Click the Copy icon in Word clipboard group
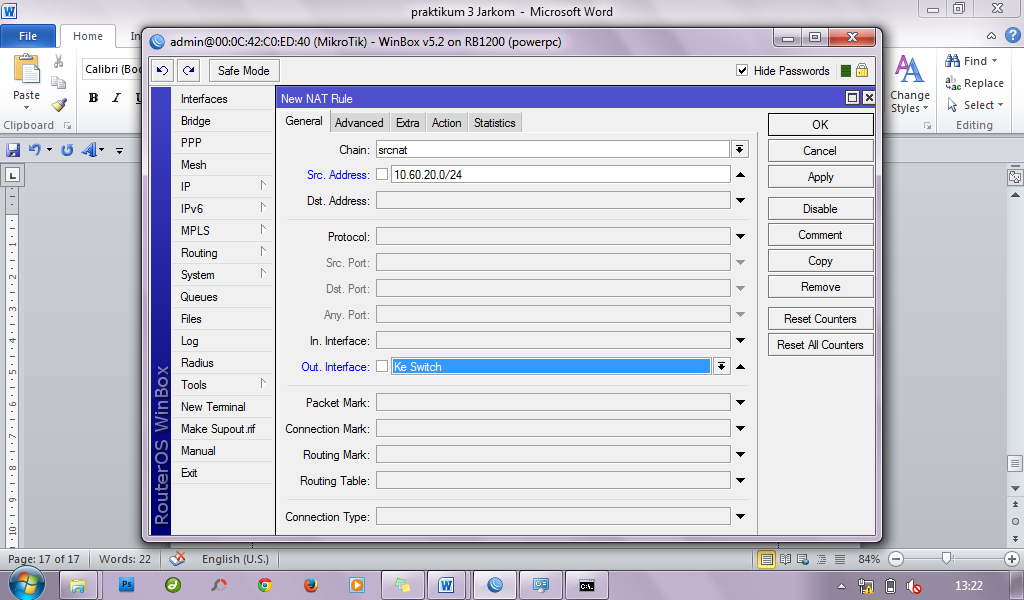This screenshot has width=1024, height=600. click(58, 83)
